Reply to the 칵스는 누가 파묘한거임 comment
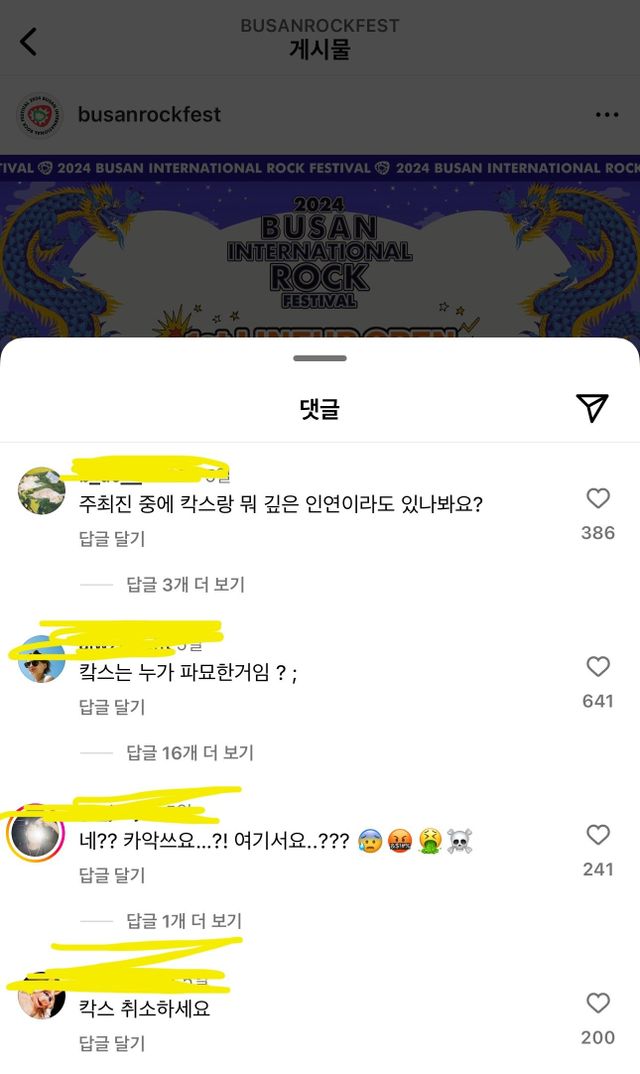The width and height of the screenshot is (640, 1074). pos(112,708)
